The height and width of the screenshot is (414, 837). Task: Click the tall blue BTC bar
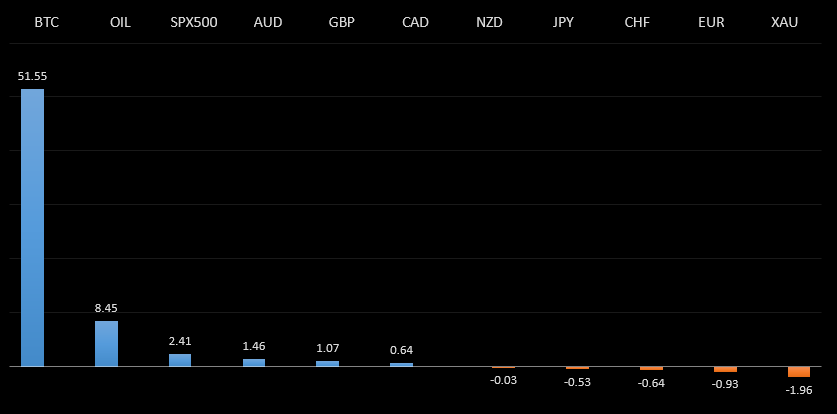click(32, 227)
